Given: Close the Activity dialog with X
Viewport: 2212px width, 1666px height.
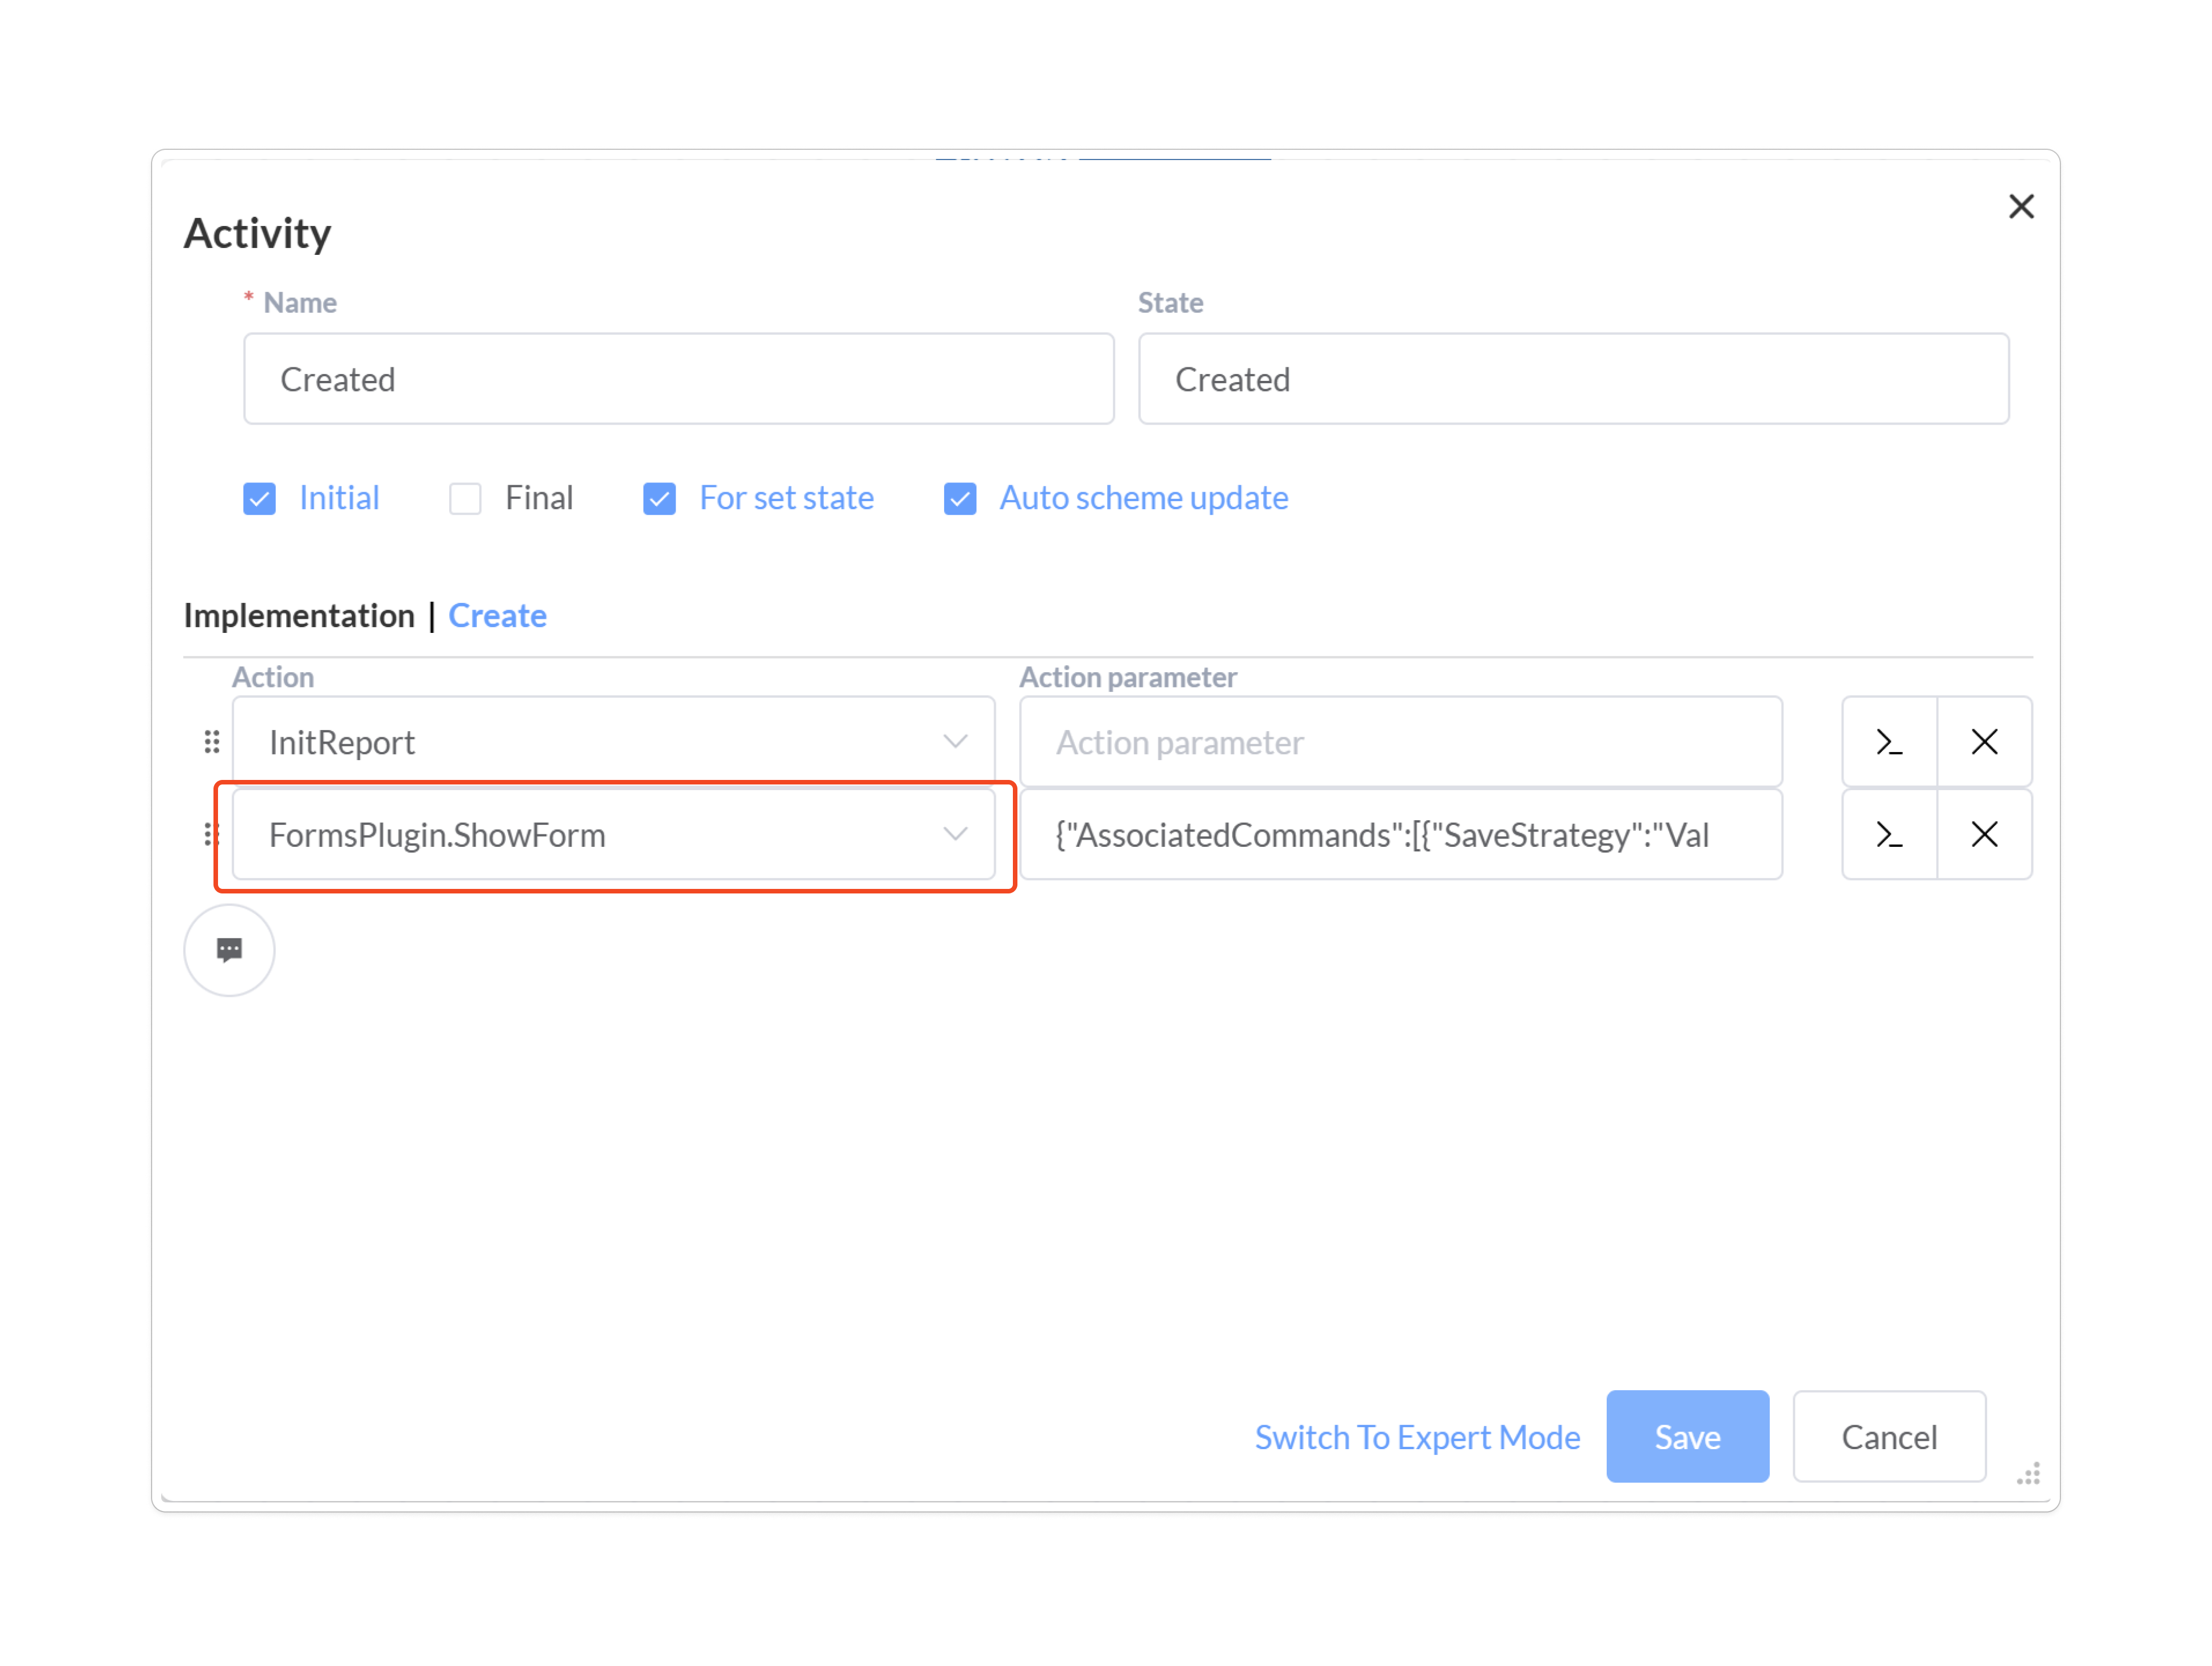Looking at the screenshot, I should tap(2021, 207).
